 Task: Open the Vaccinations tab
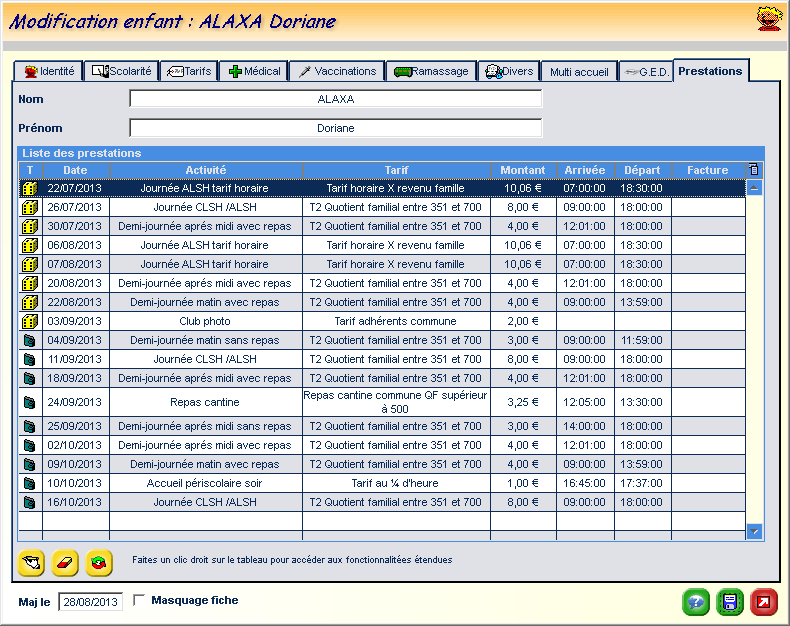click(337, 71)
